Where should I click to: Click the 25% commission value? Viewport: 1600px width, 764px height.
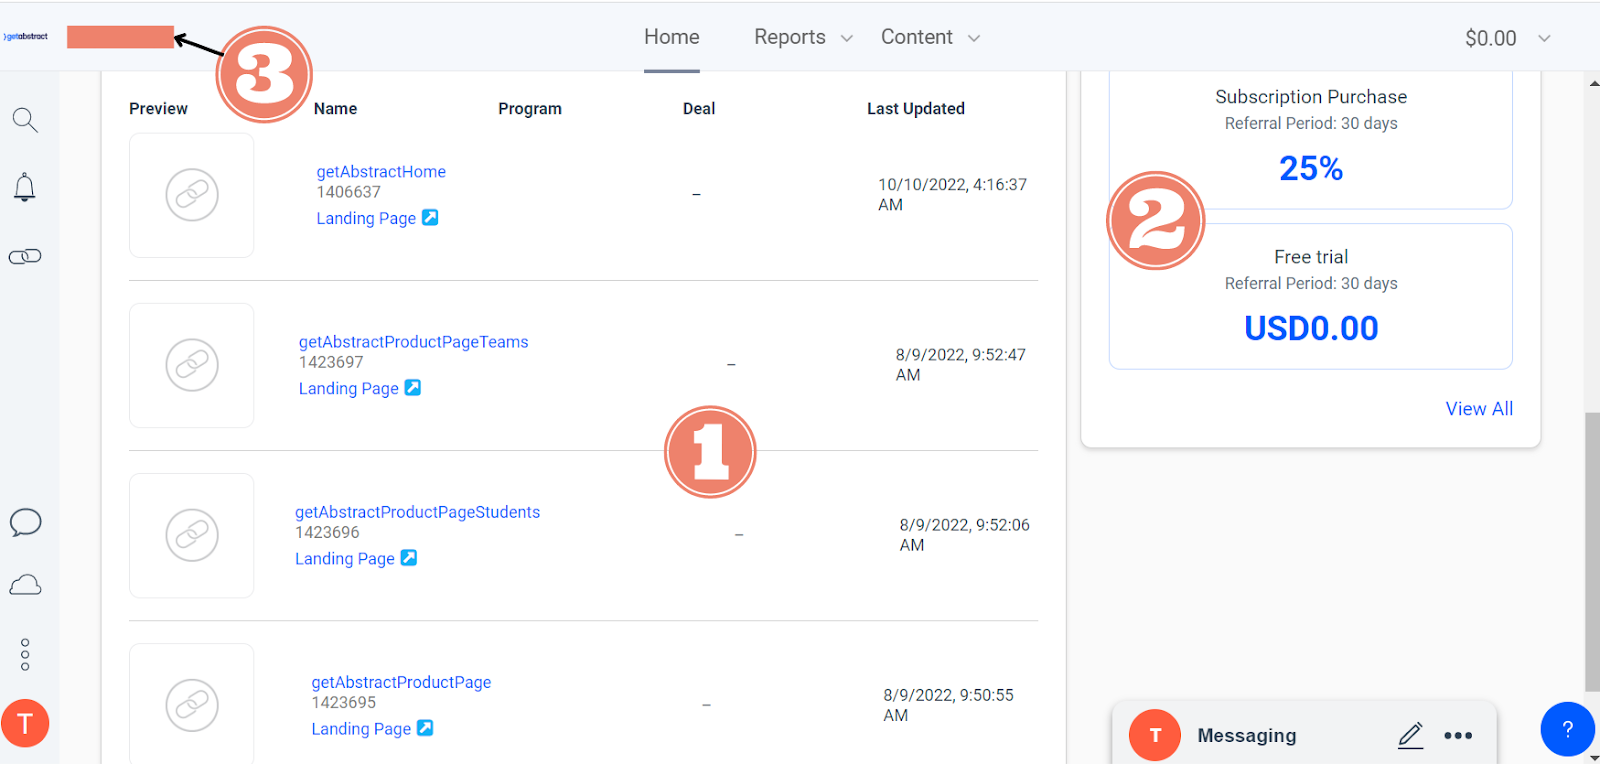1311,168
